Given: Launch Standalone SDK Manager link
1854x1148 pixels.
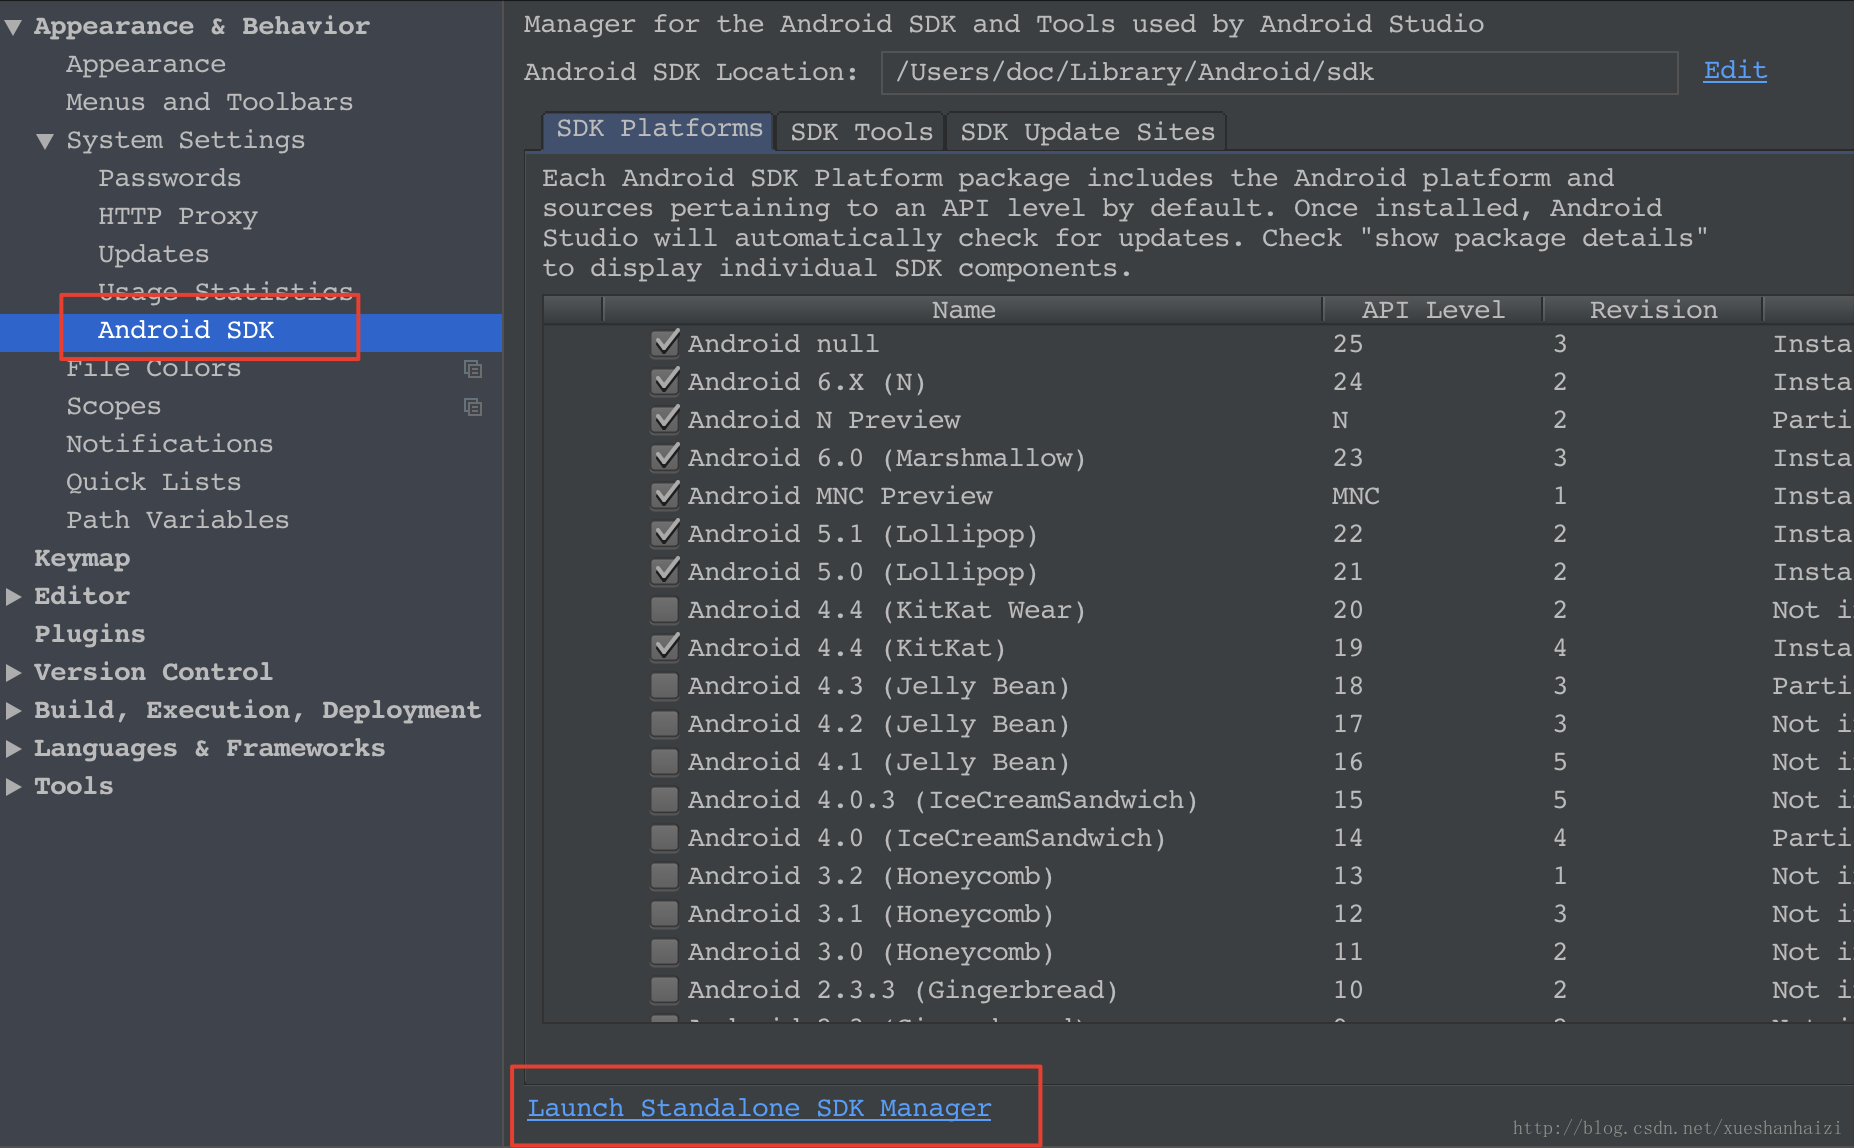Looking at the screenshot, I should (759, 1108).
